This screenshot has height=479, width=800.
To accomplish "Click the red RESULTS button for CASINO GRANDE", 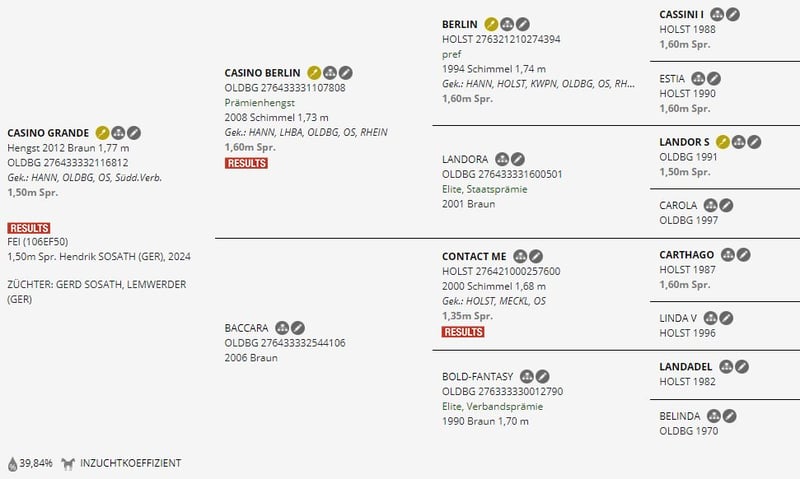I will coord(29,228).
